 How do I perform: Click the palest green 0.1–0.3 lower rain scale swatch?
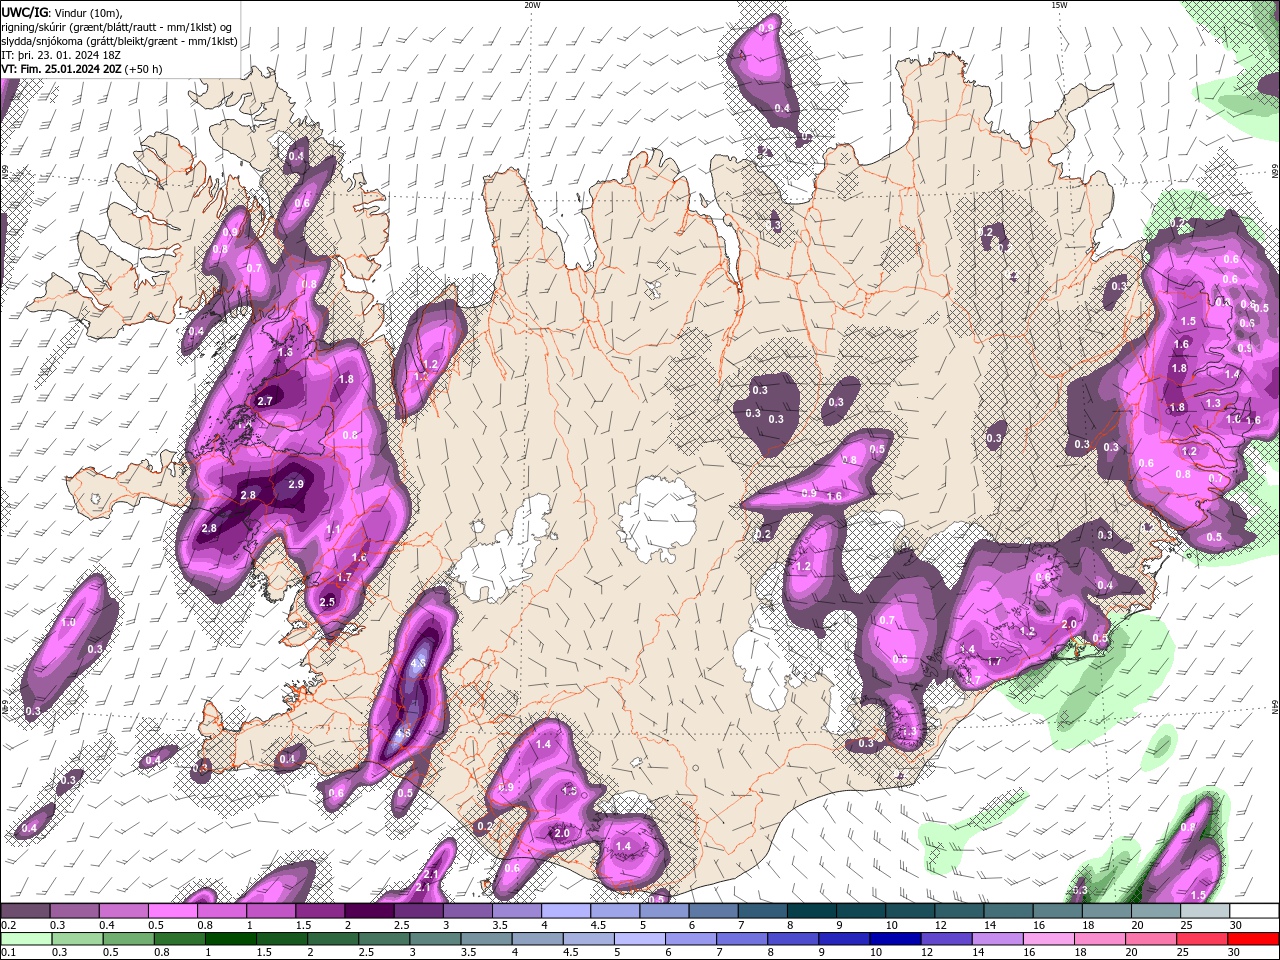click(27, 939)
